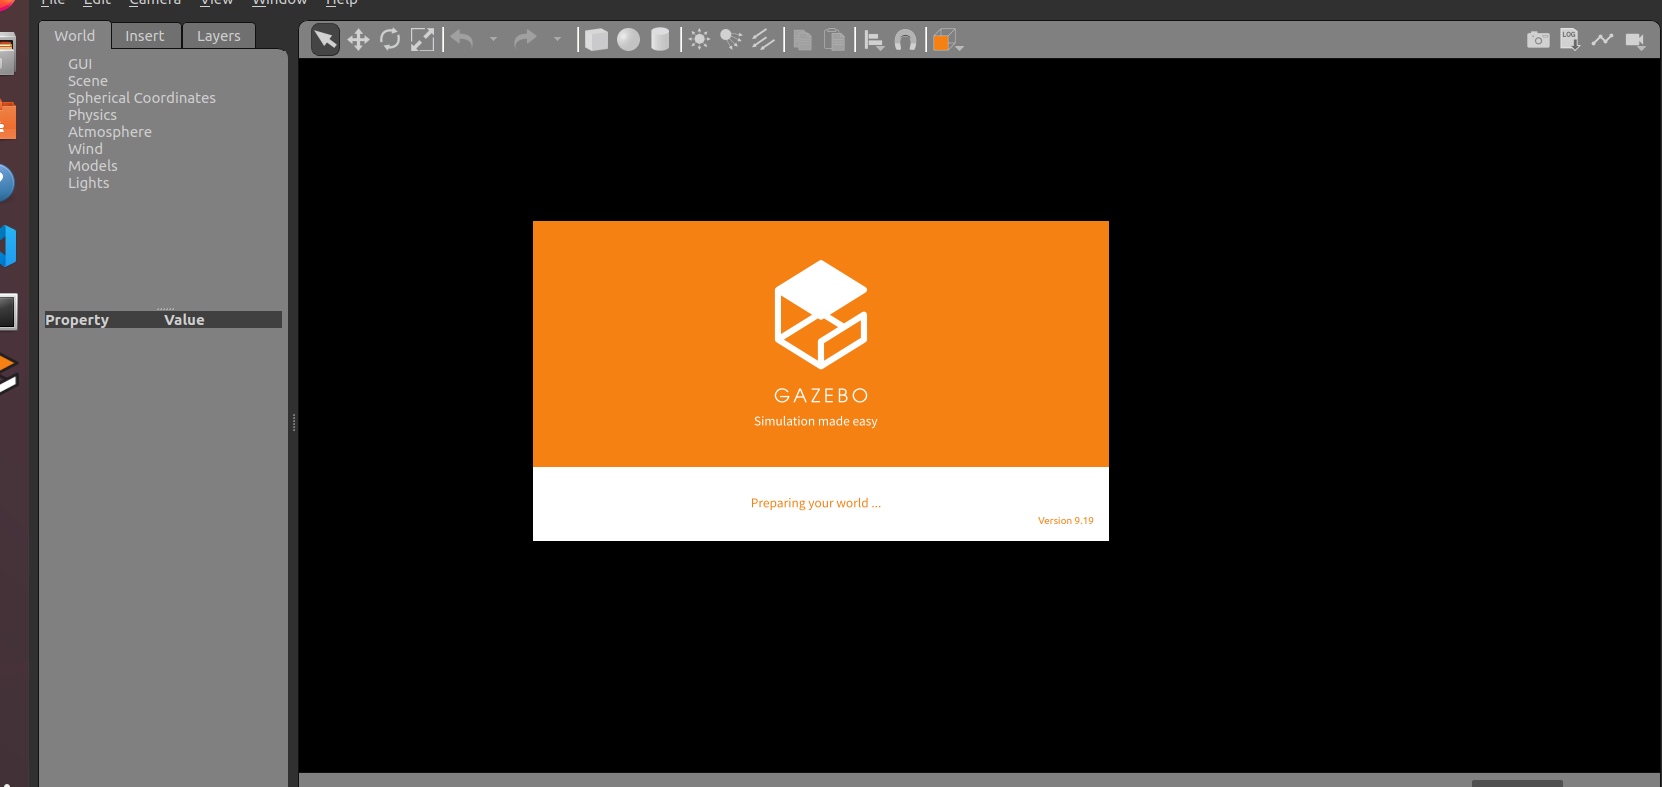Open the orange view angle cube dropdown
This screenshot has height=787, width=1662.
click(x=947, y=40)
